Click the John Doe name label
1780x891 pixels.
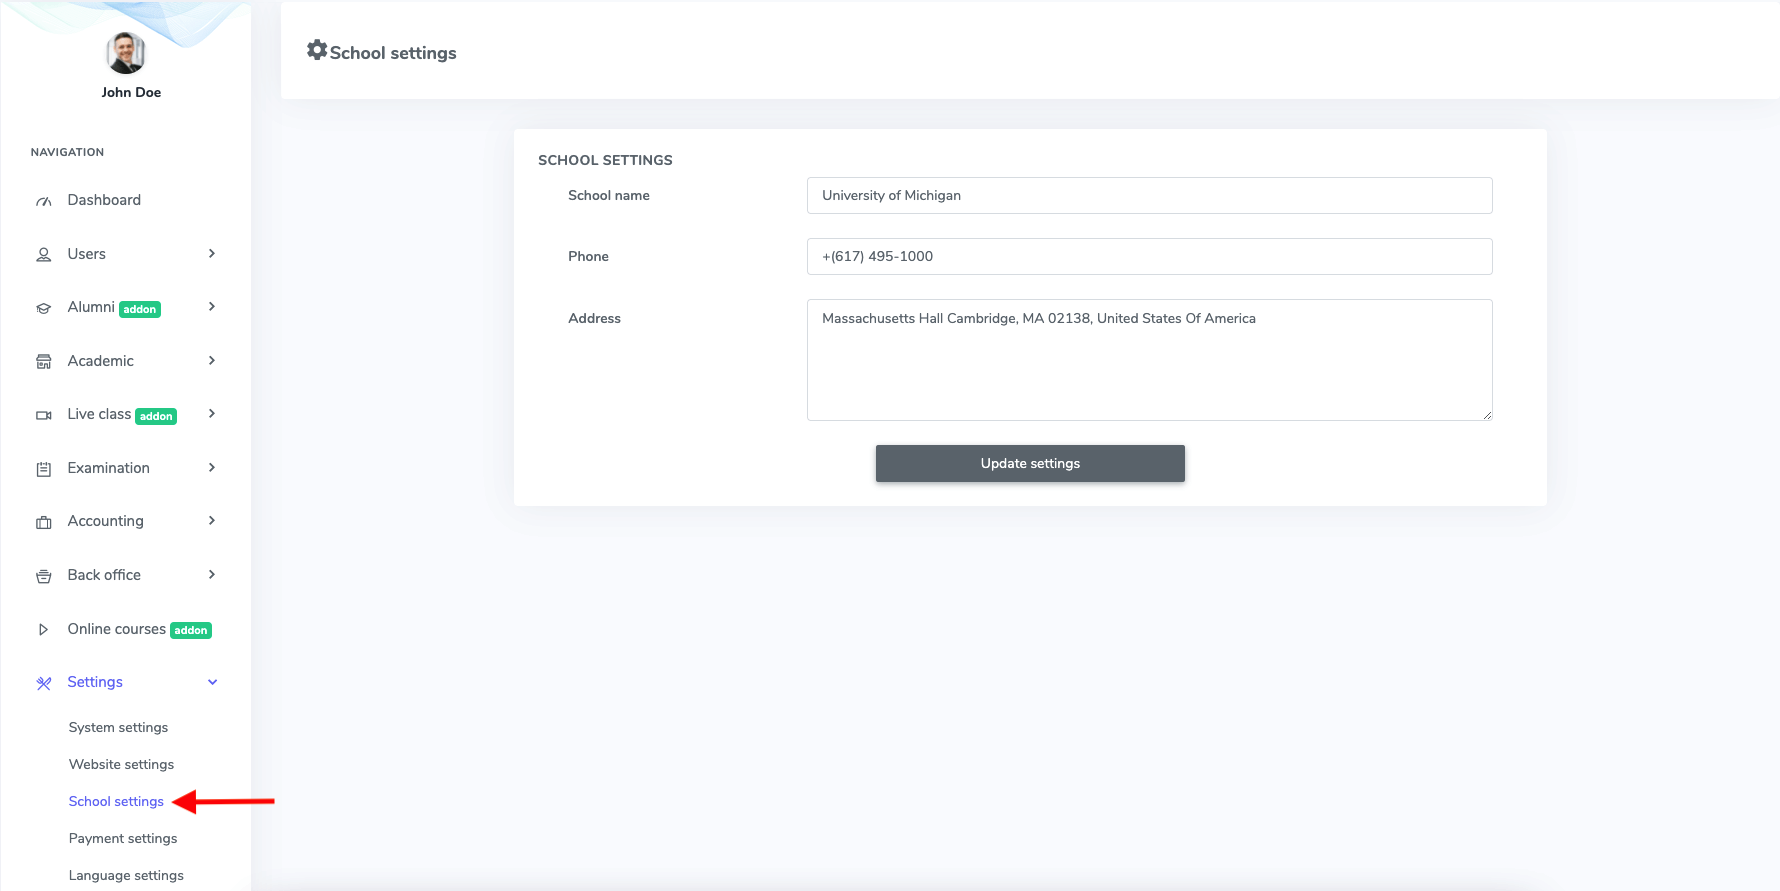point(131,92)
